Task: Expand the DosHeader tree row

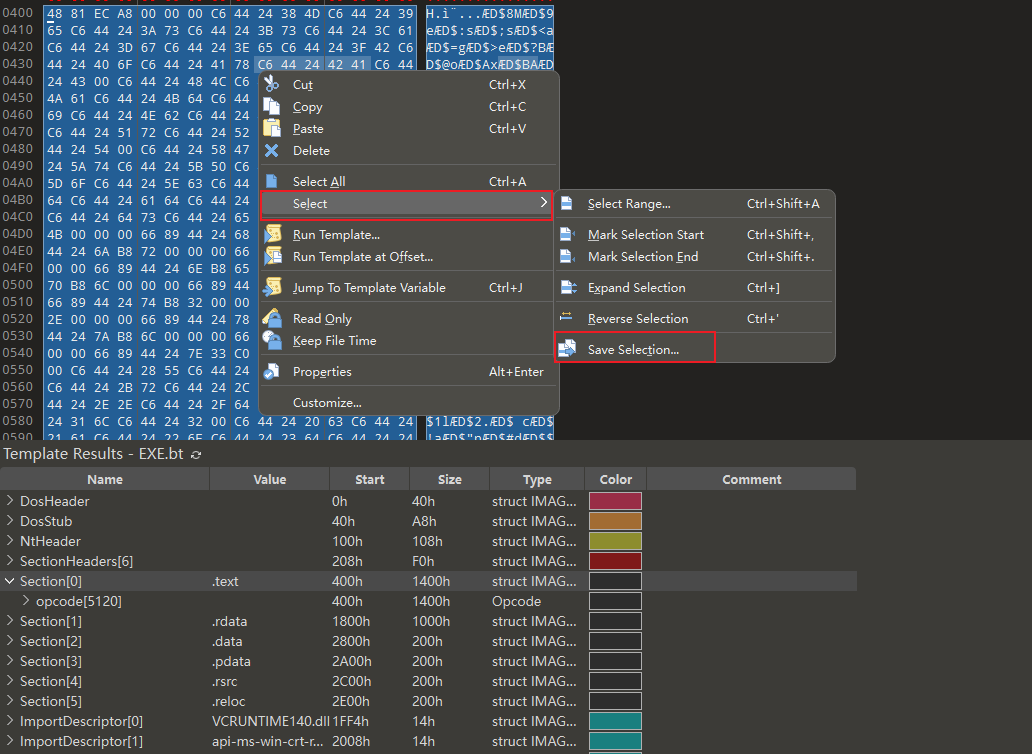Action: coord(10,501)
